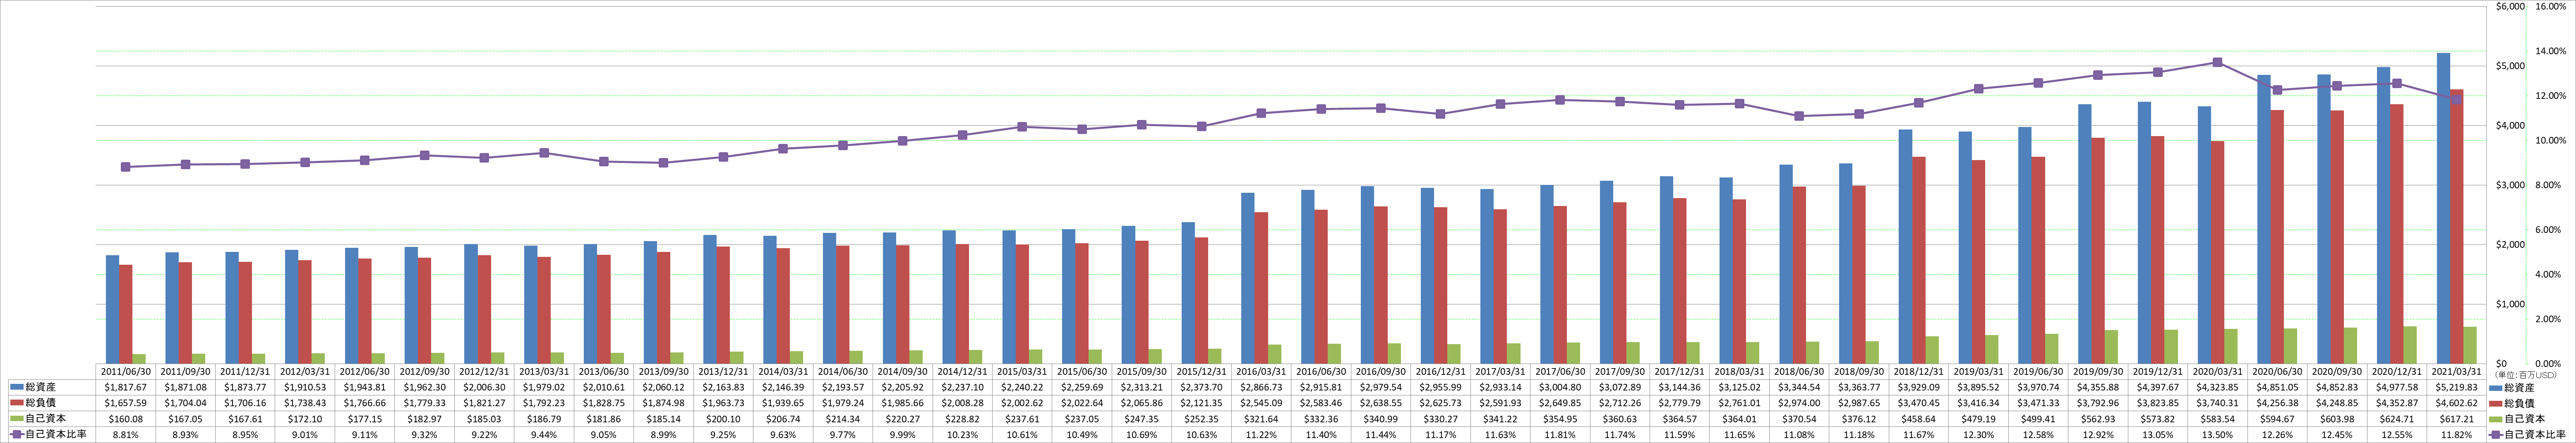Image resolution: width=2576 pixels, height=443 pixels.
Task: Click the purple ratio marker above 2016/03/31
Action: click(1261, 113)
